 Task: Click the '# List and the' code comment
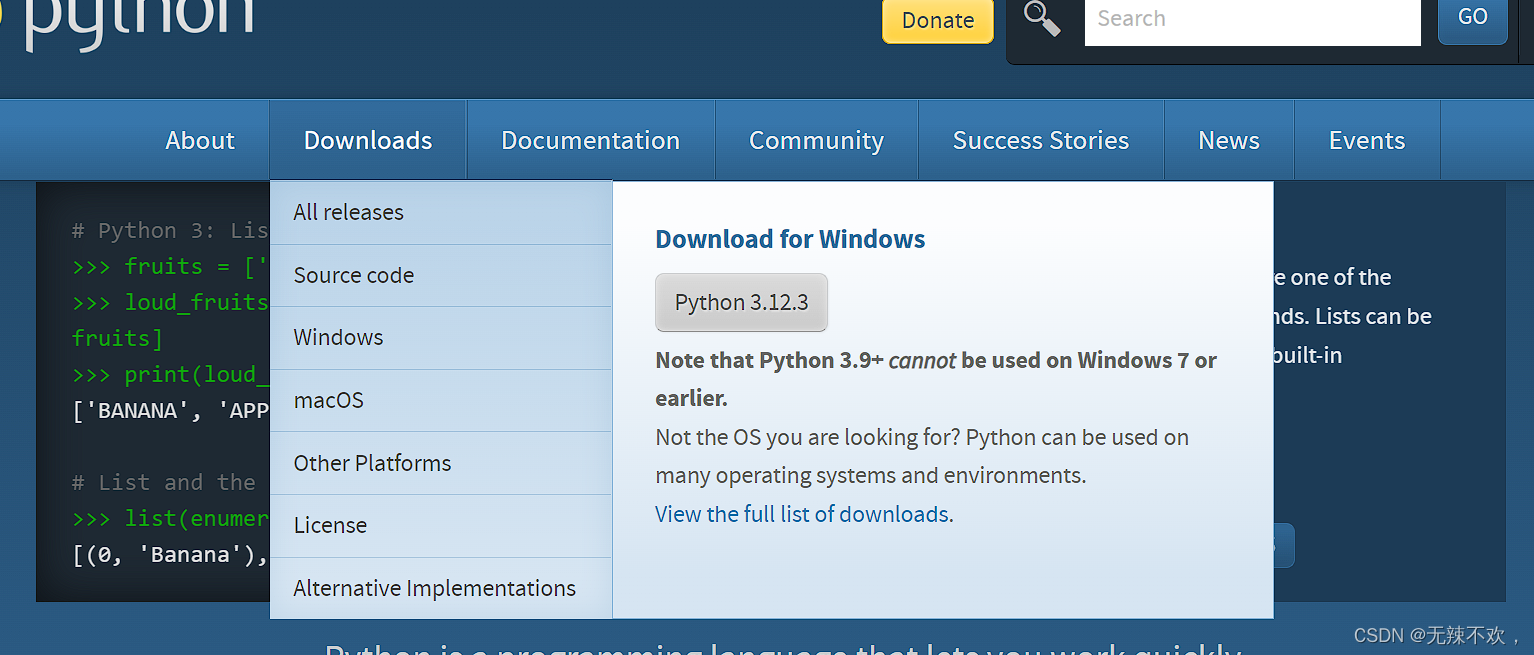(164, 482)
